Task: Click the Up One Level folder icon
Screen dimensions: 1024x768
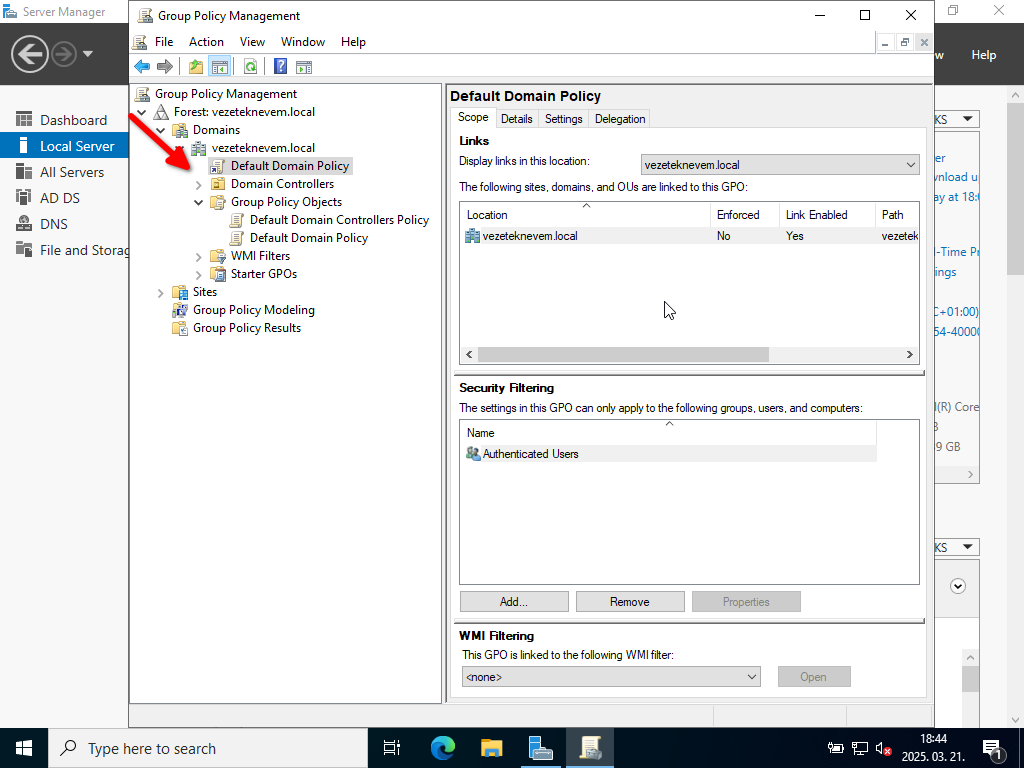Action: [196, 67]
